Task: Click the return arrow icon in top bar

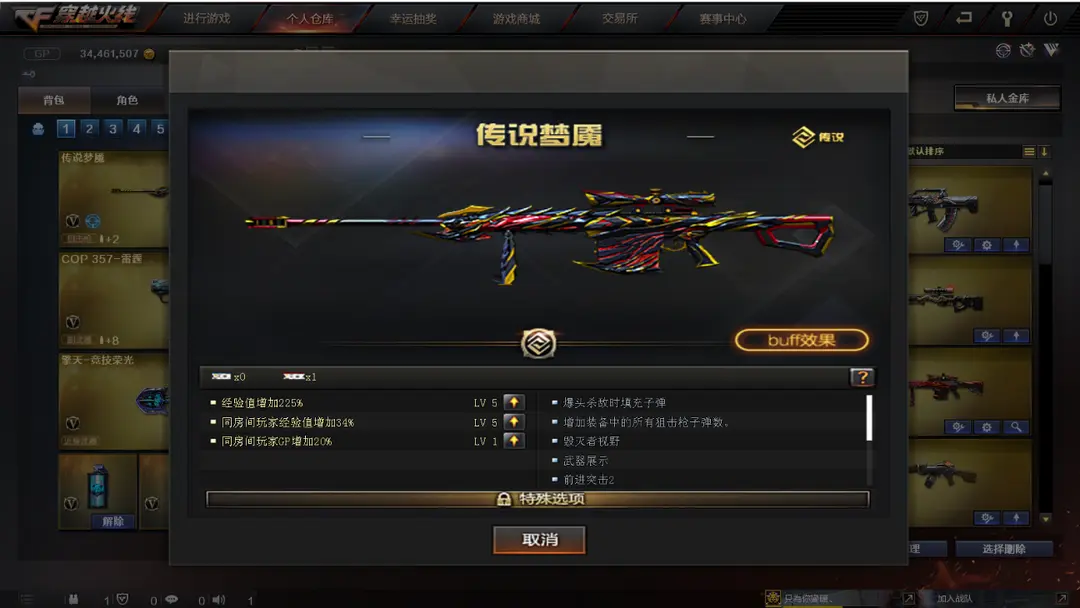Action: (964, 18)
